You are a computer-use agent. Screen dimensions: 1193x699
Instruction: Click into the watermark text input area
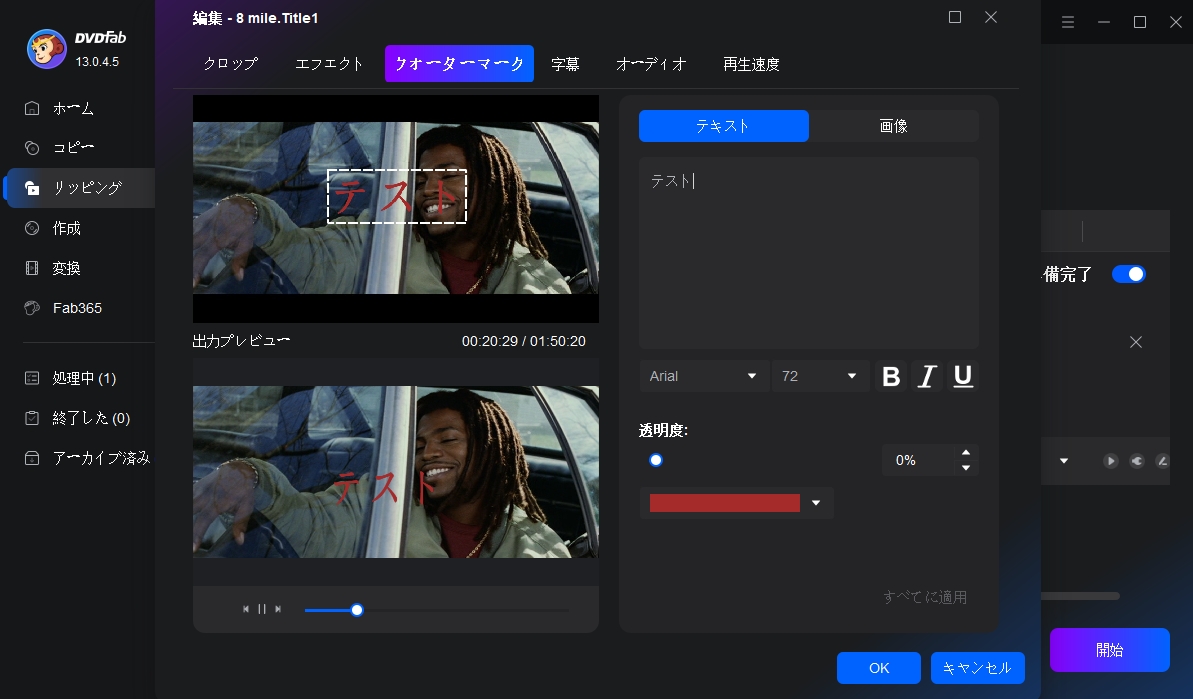click(x=809, y=253)
